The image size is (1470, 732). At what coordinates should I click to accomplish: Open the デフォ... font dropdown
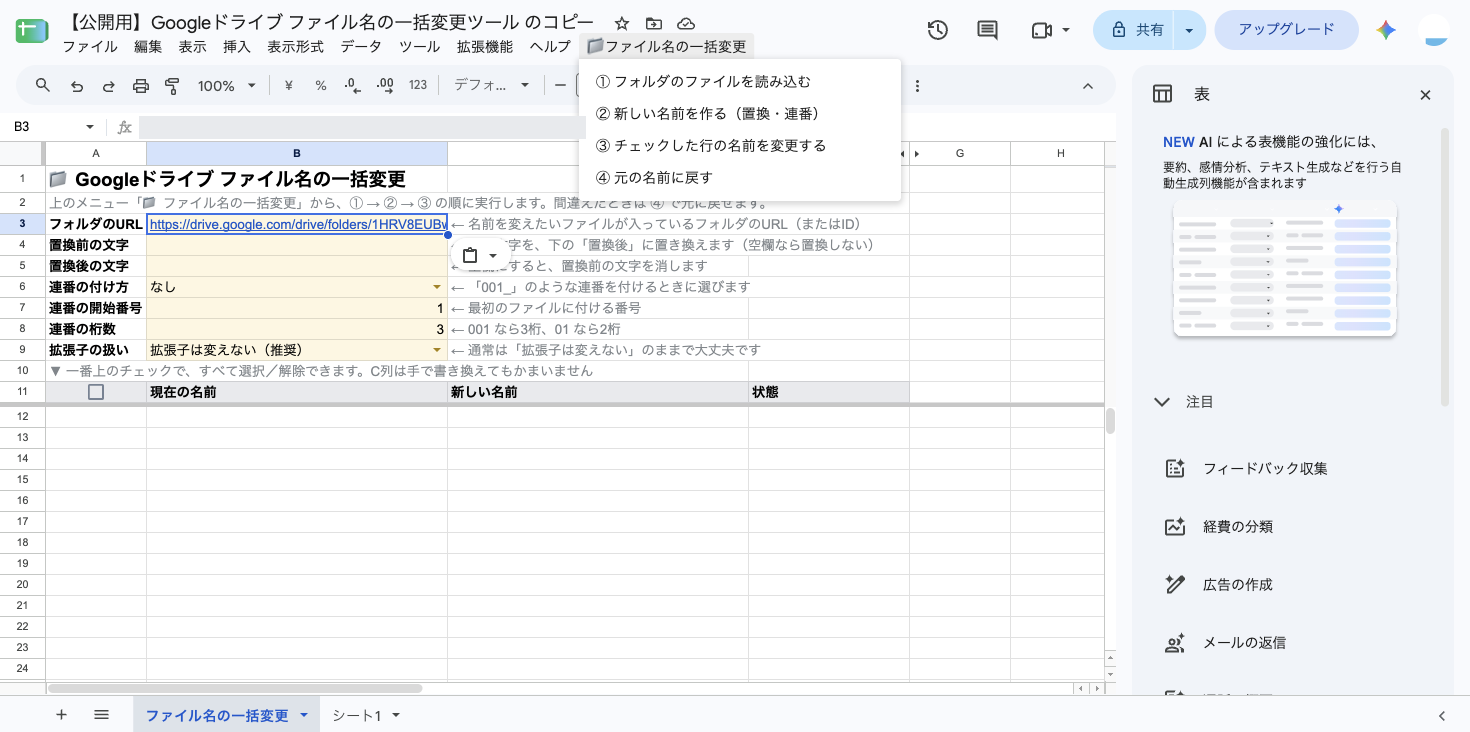tap(492, 85)
